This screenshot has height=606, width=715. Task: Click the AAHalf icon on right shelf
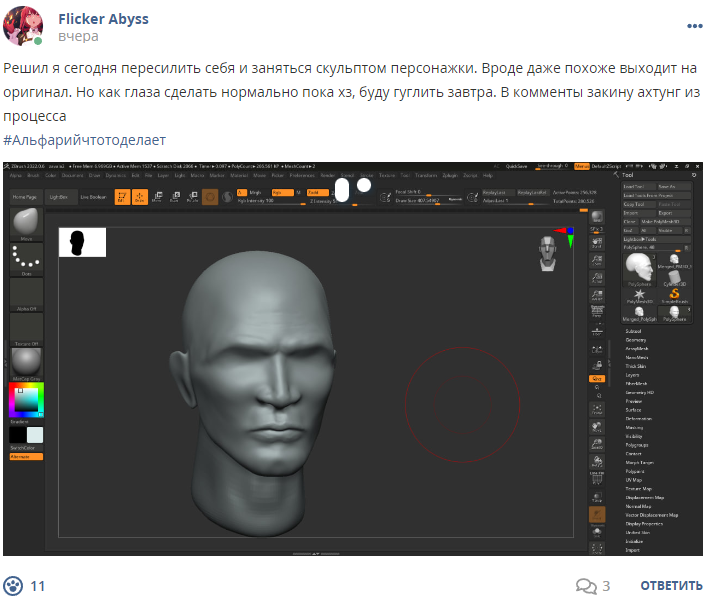click(597, 295)
